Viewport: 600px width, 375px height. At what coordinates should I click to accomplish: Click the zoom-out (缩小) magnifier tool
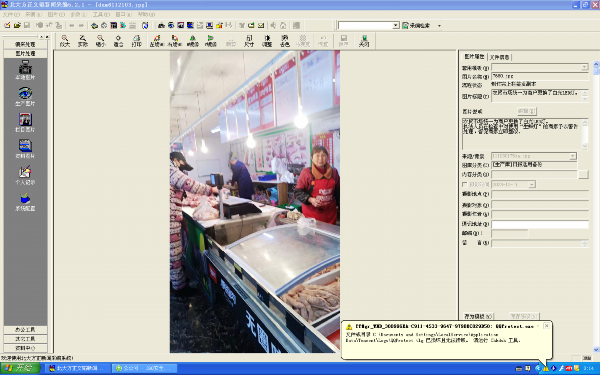pyautogui.click(x=100, y=41)
